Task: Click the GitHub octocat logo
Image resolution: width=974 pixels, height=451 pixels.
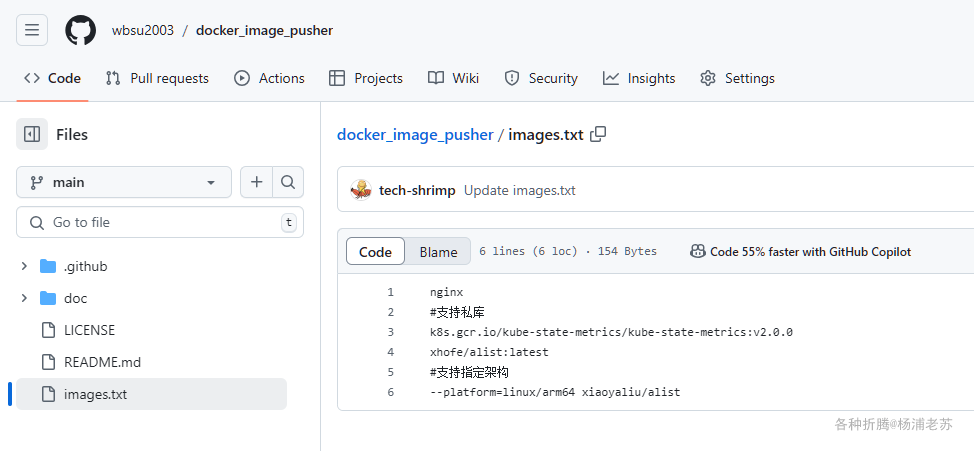Action: coord(81,30)
